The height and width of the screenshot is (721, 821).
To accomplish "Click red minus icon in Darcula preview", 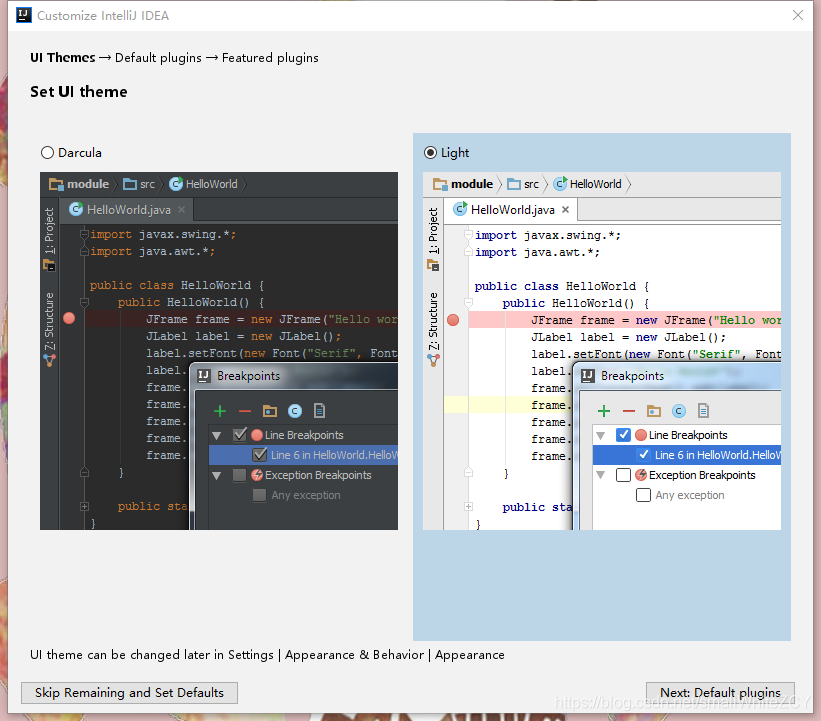I will (x=245, y=411).
